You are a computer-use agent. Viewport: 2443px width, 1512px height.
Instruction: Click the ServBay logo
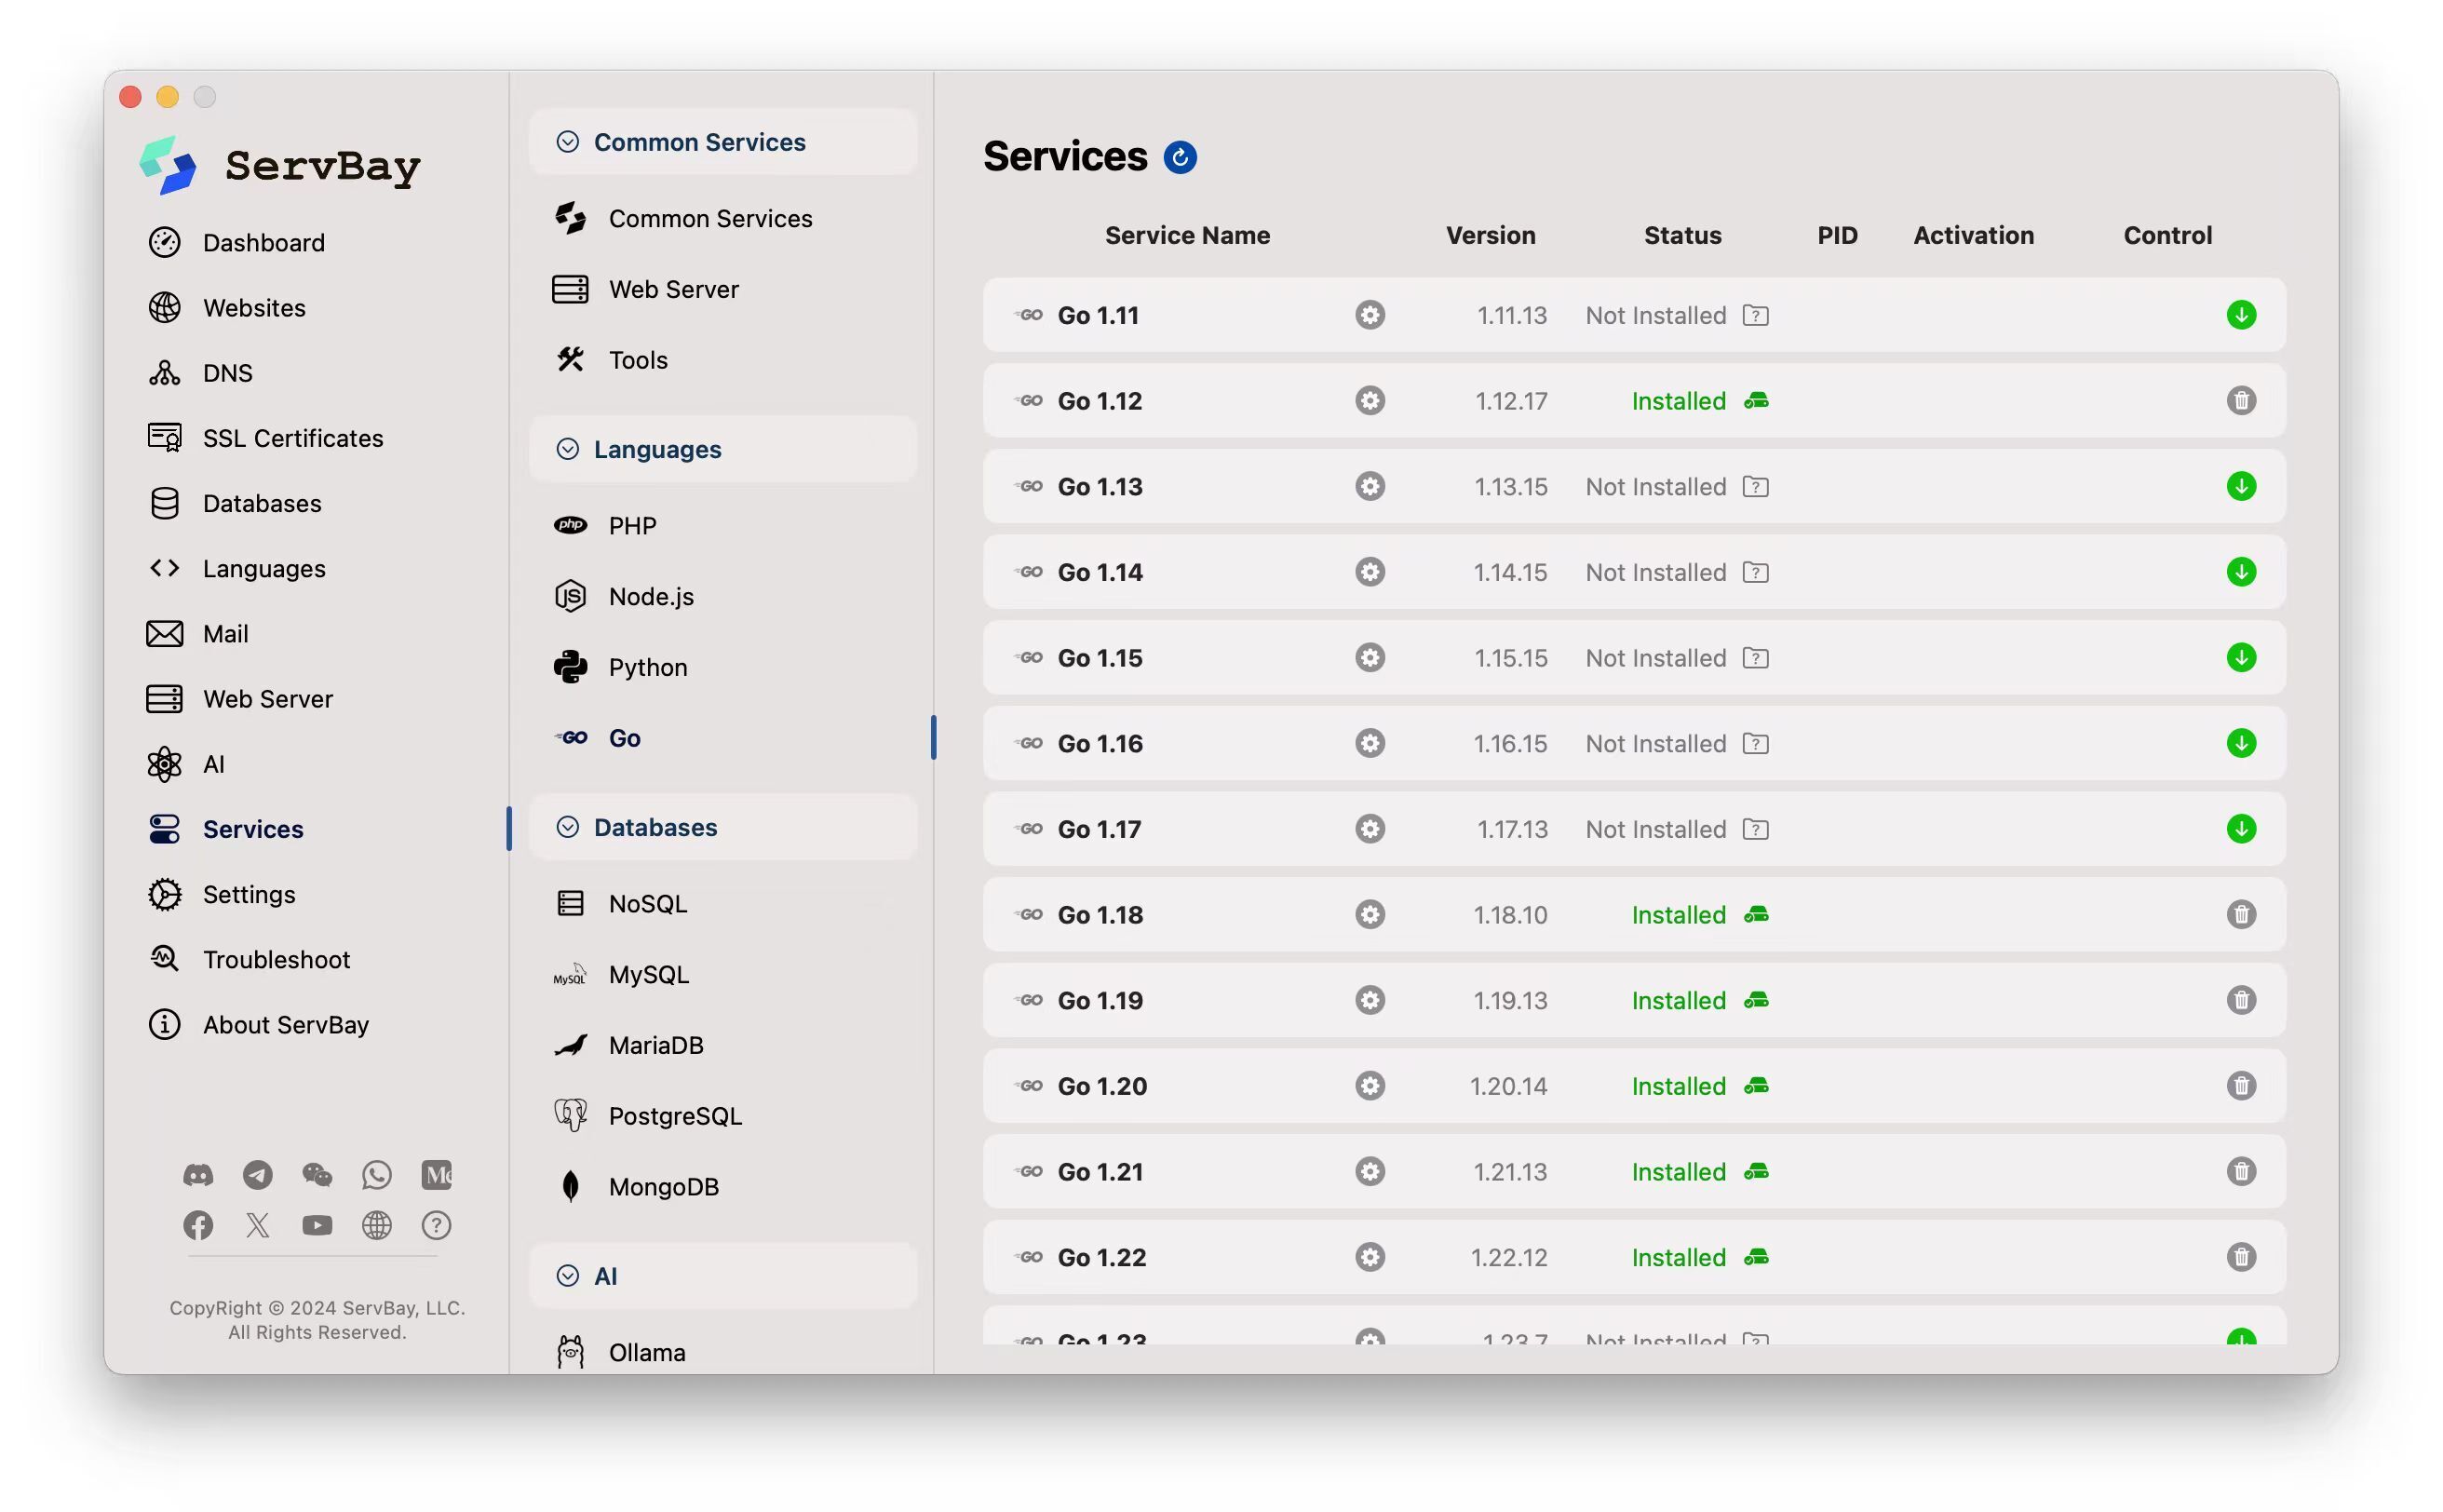click(x=280, y=166)
